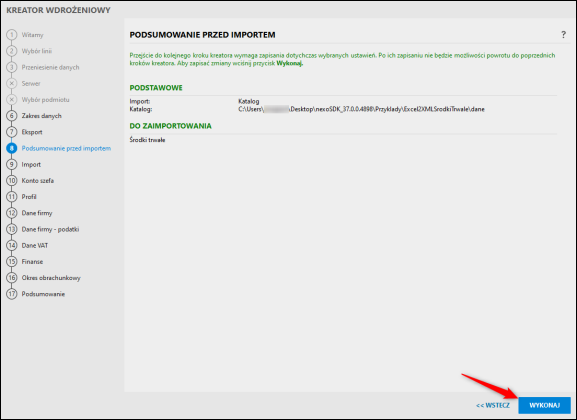Go back with << WSTECZ

[493, 405]
